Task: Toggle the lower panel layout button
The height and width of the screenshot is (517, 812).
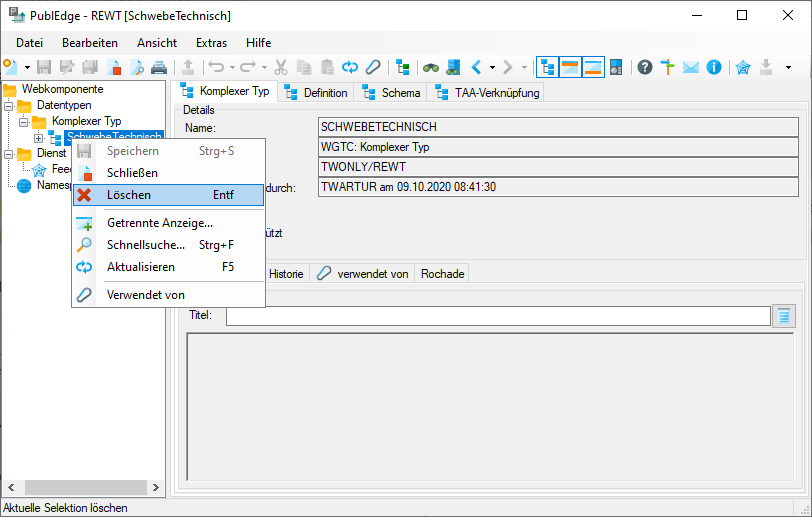Action: tap(593, 67)
